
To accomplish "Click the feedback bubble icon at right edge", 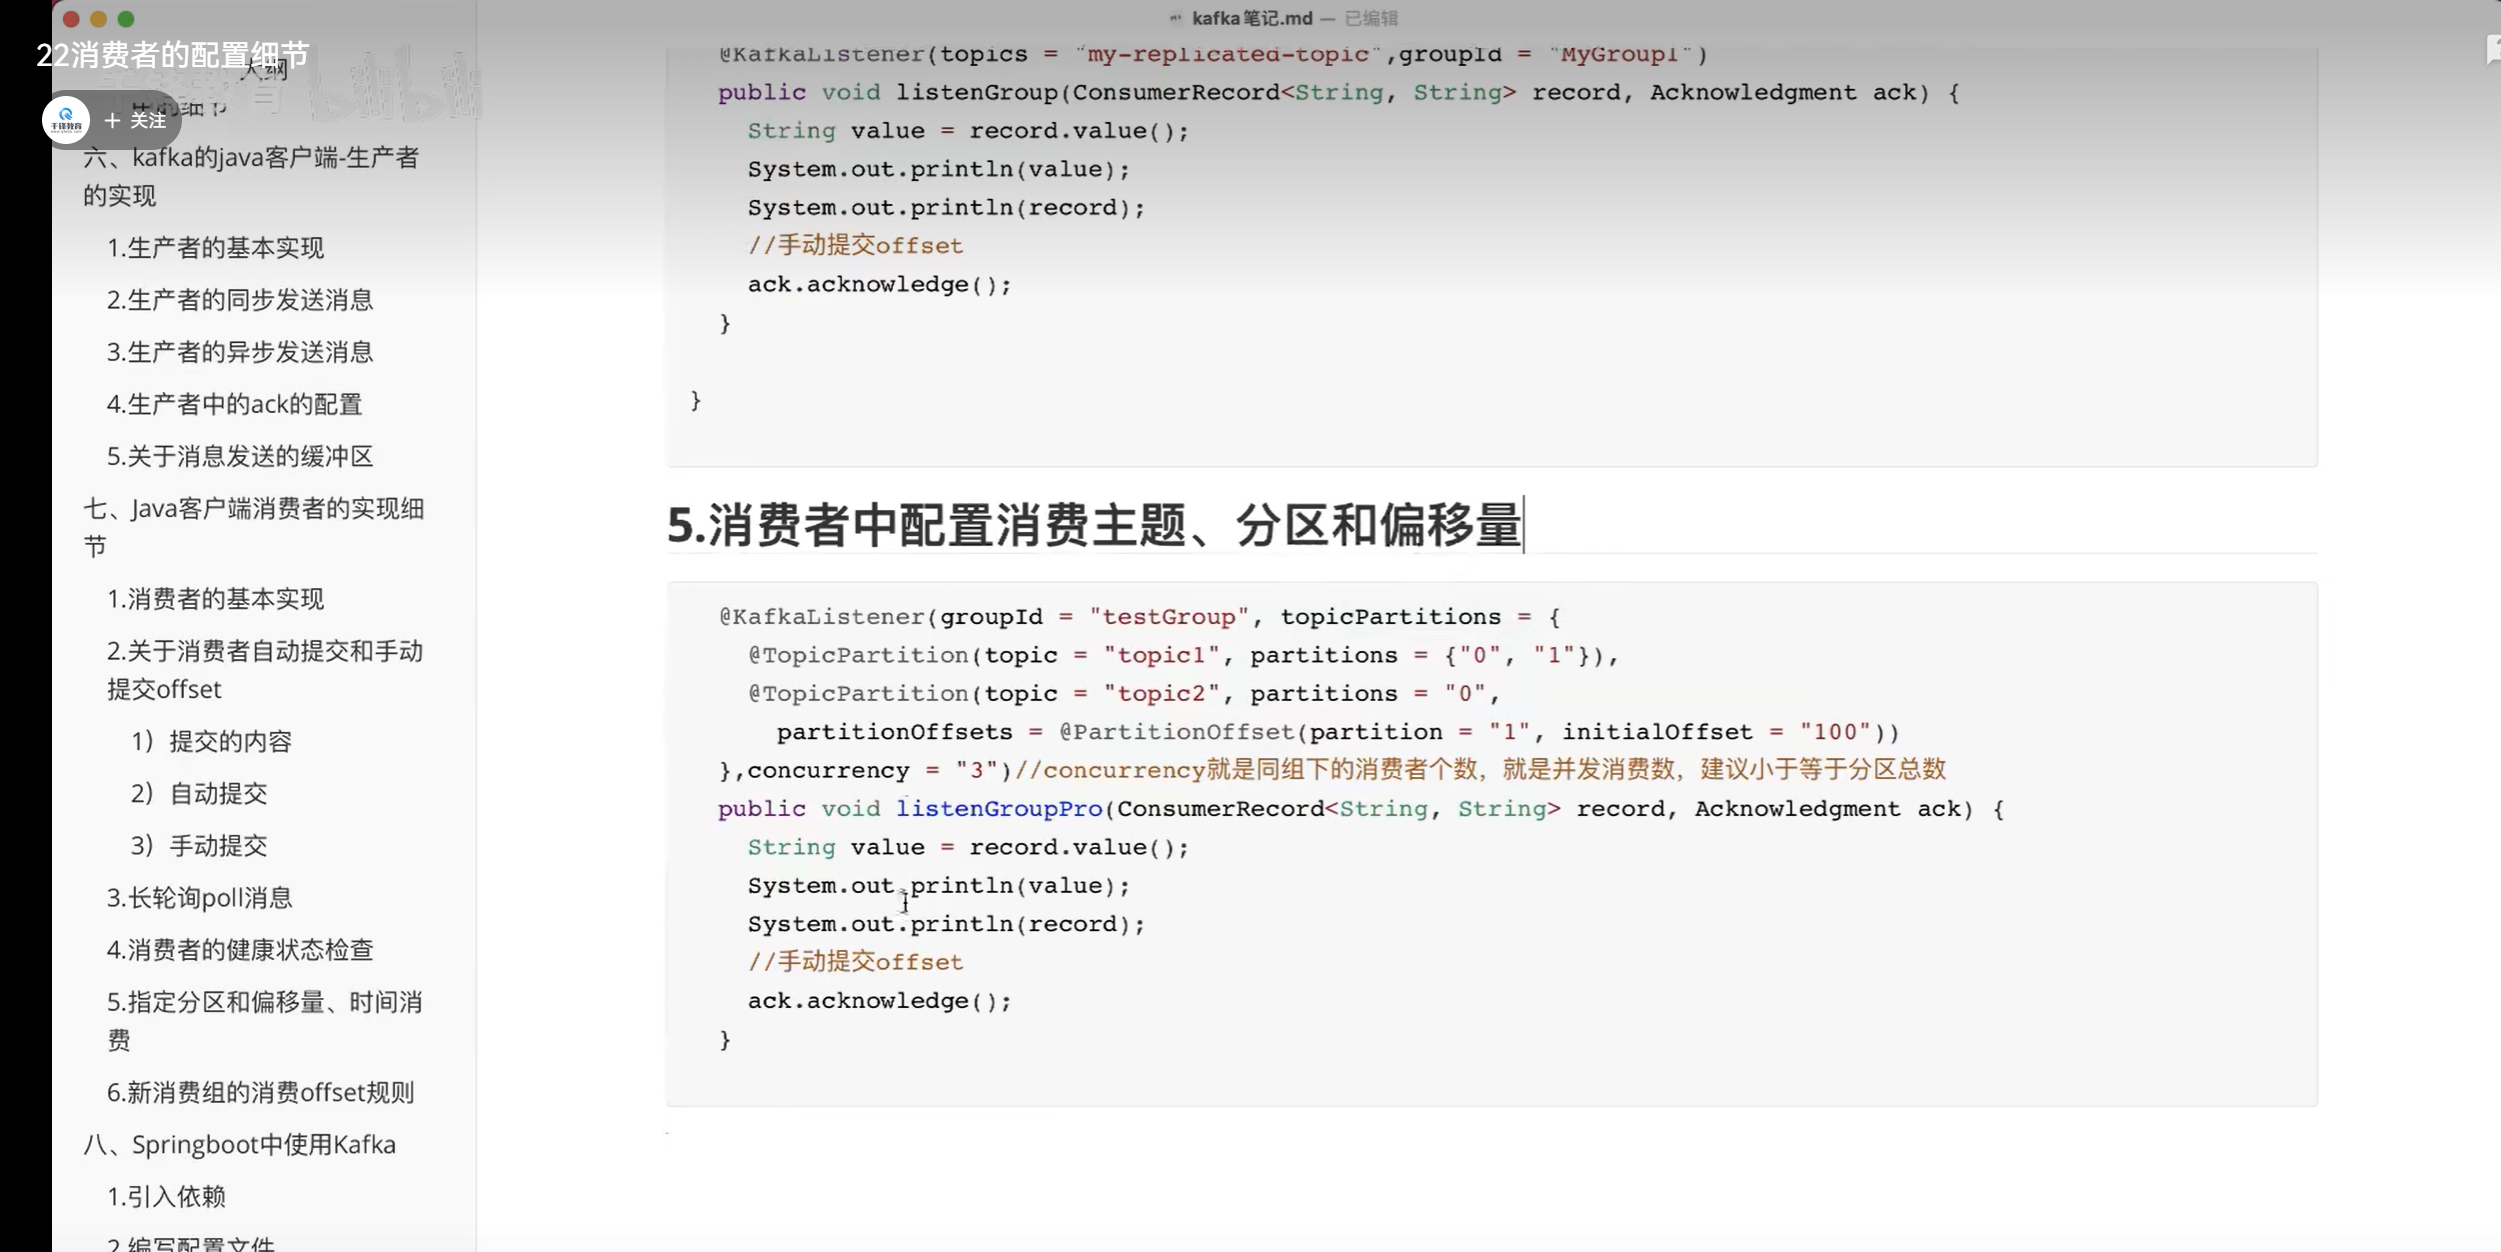I will 2492,50.
